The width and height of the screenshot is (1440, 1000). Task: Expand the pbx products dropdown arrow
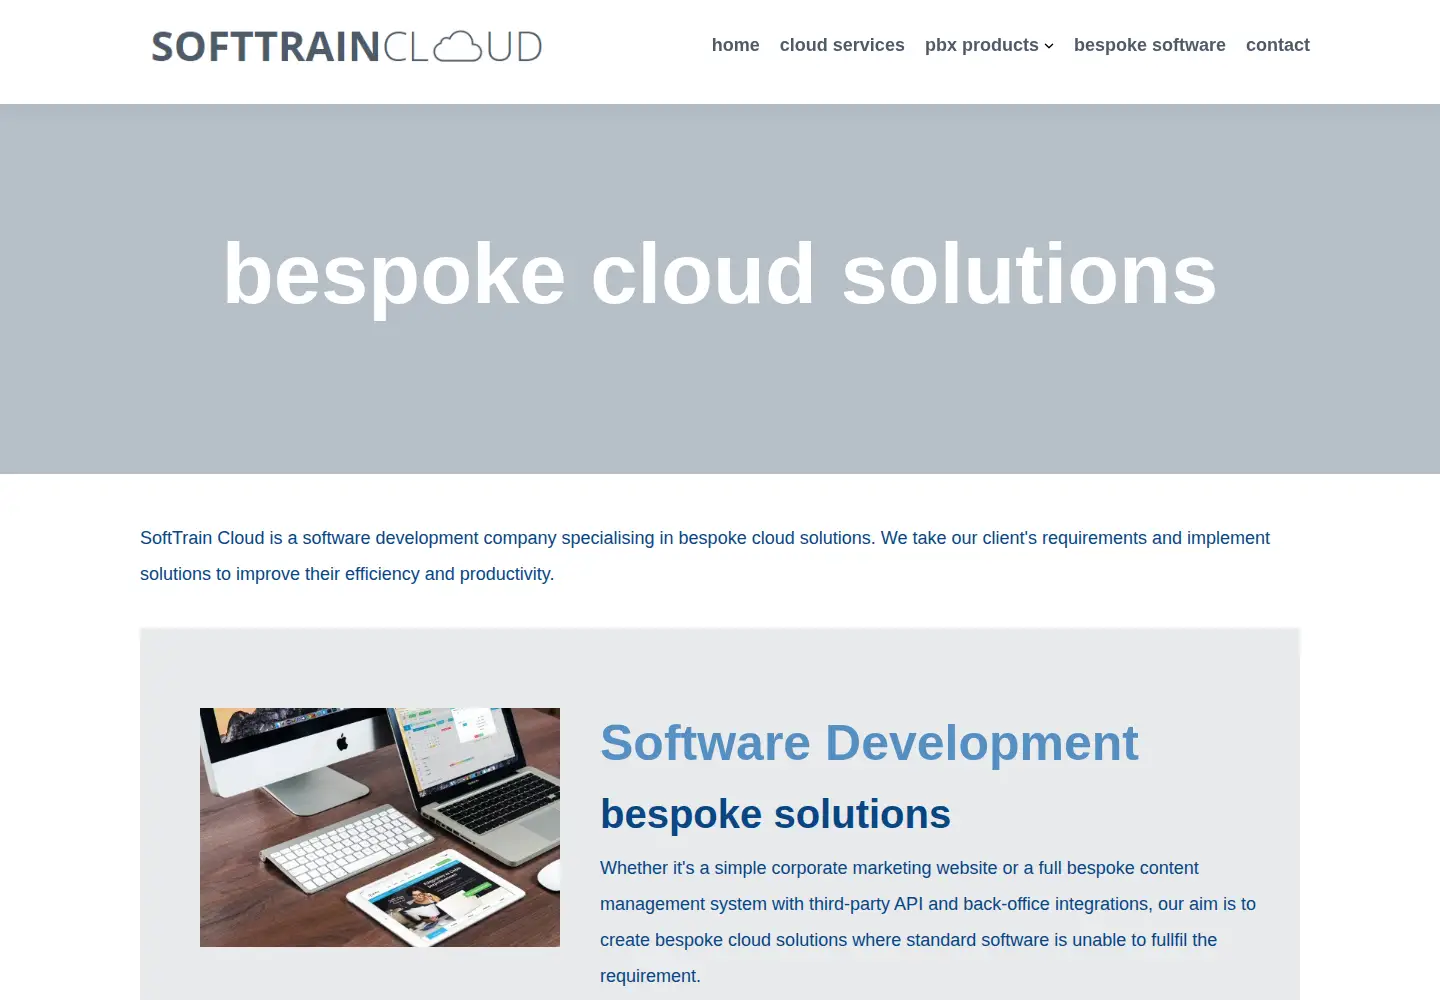1049,46
